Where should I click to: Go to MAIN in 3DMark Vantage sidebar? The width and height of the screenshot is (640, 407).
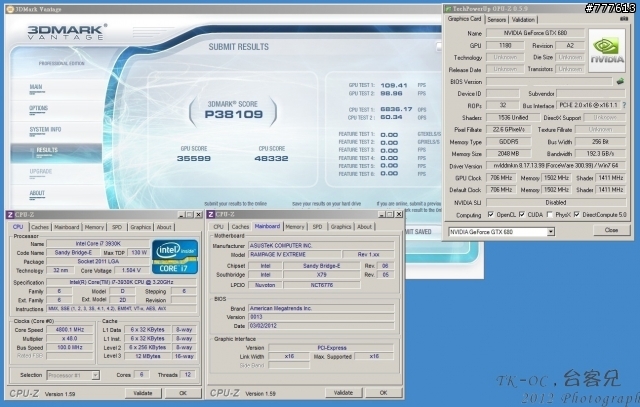point(36,87)
